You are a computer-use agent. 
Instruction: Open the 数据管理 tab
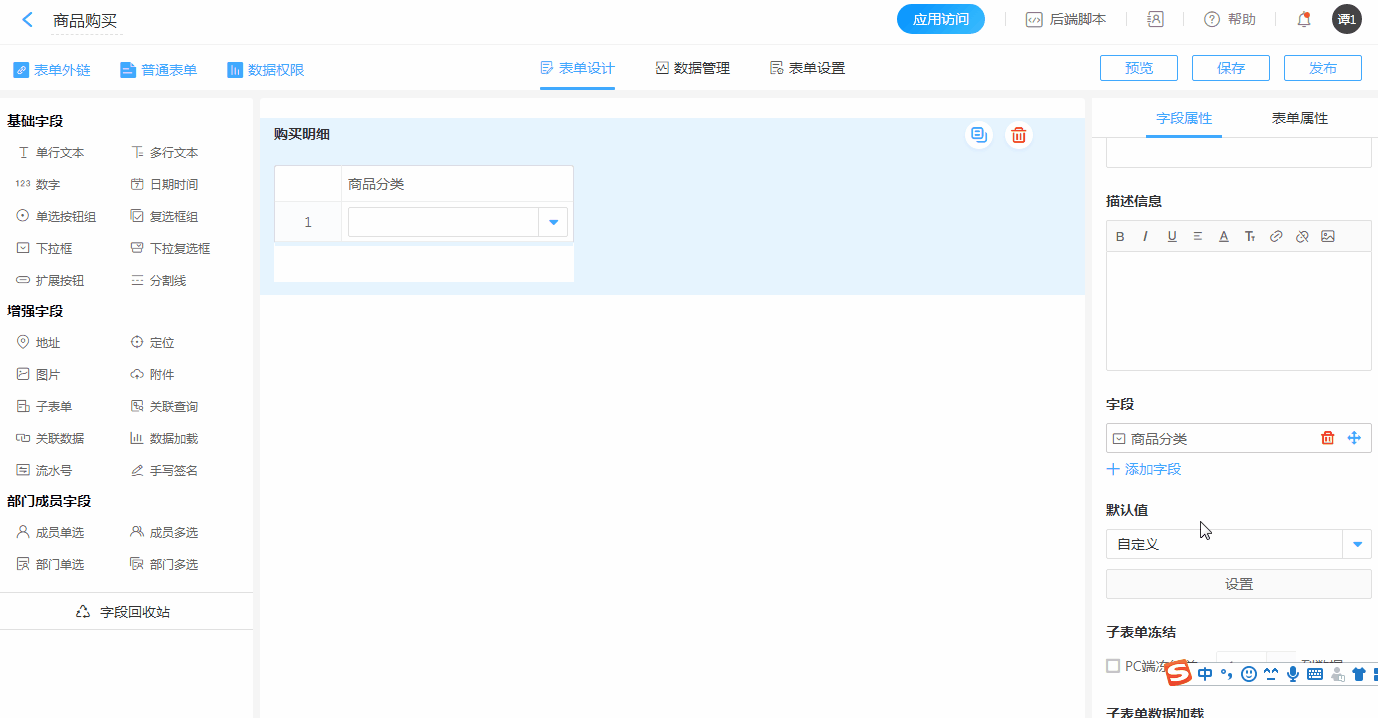[692, 68]
